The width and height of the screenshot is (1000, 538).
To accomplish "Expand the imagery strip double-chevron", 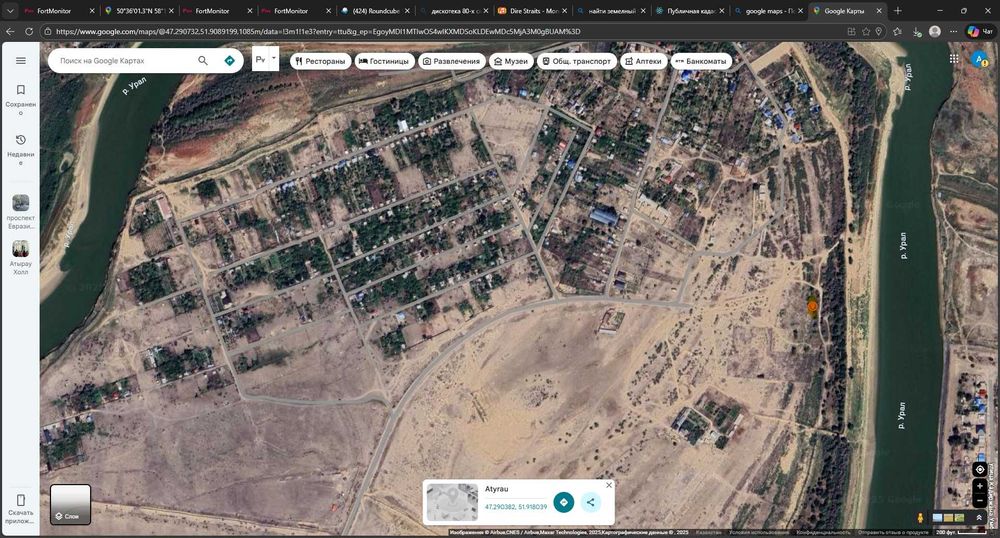I will coord(979,518).
